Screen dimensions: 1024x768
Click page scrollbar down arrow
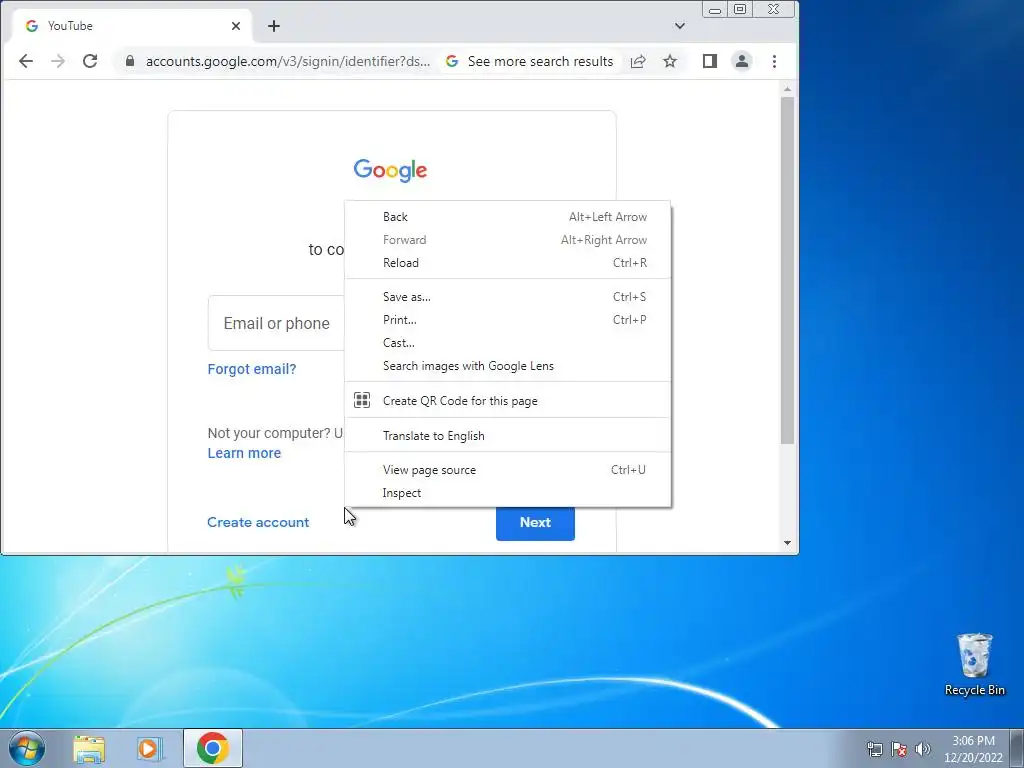[787, 543]
